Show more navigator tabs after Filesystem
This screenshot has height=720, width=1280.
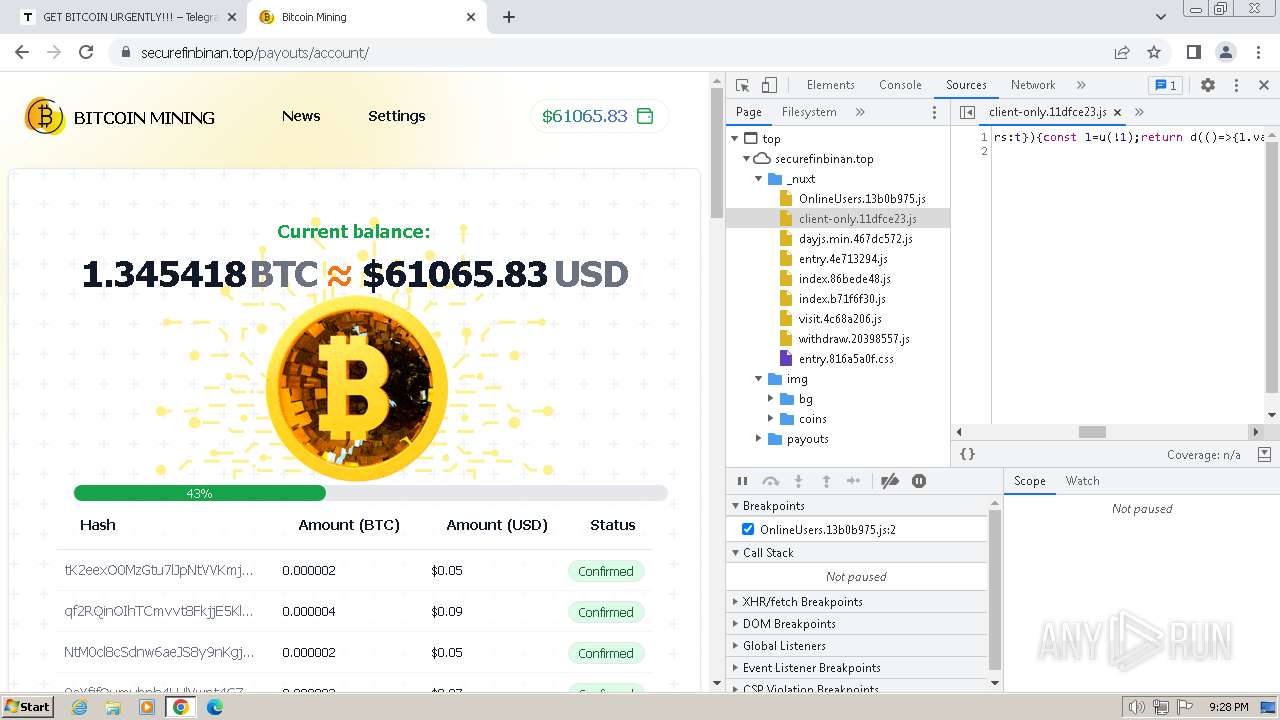click(x=860, y=112)
